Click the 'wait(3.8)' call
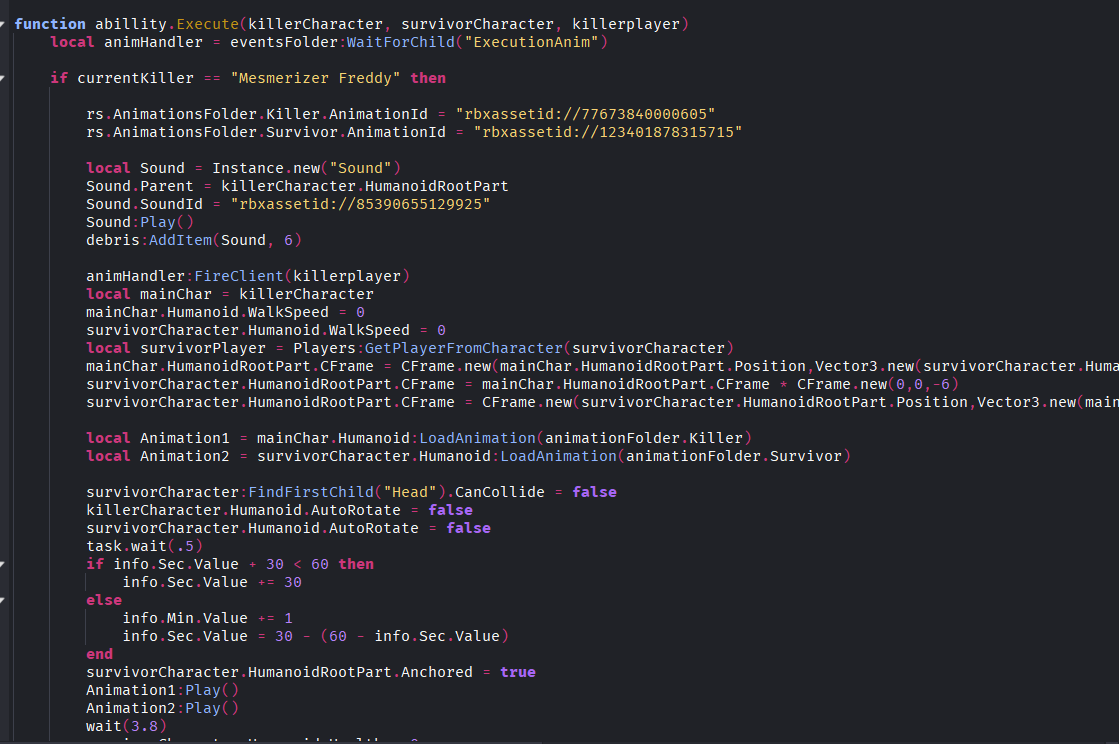This screenshot has height=744, width=1119. click(x=126, y=726)
